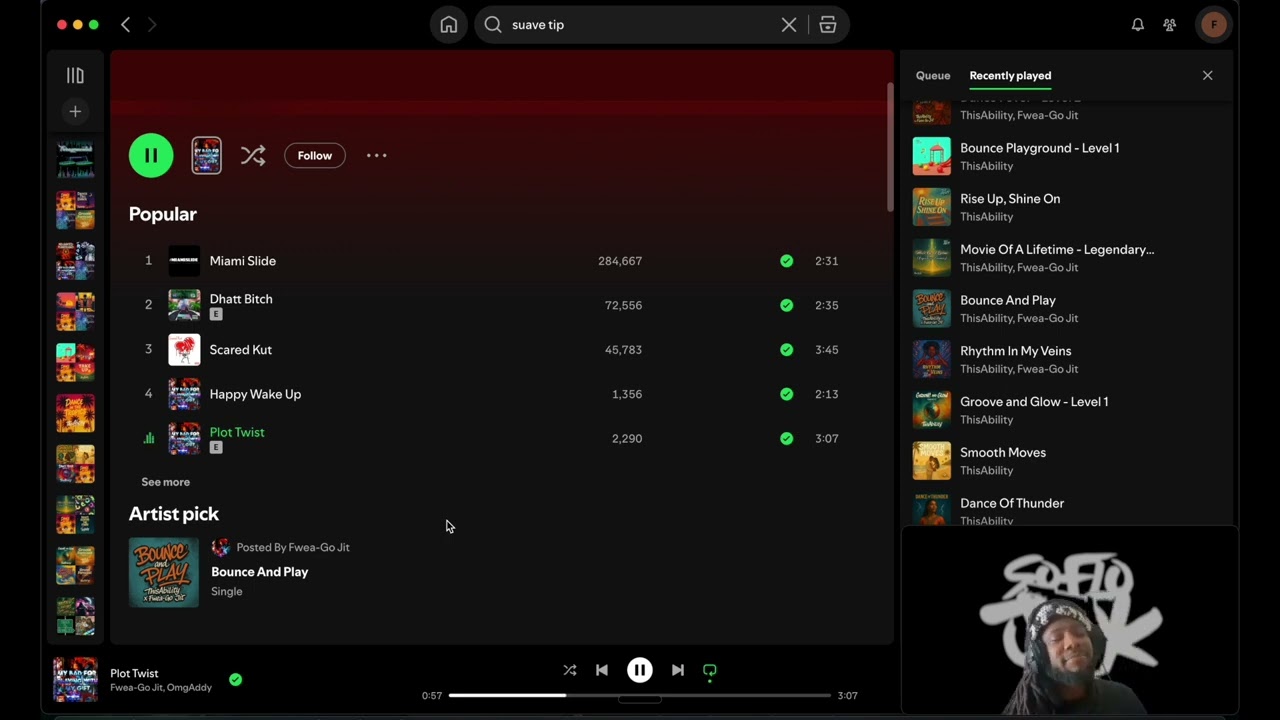Open the Browse icon in search bar
Screen dimensions: 1280x720
coord(828,25)
